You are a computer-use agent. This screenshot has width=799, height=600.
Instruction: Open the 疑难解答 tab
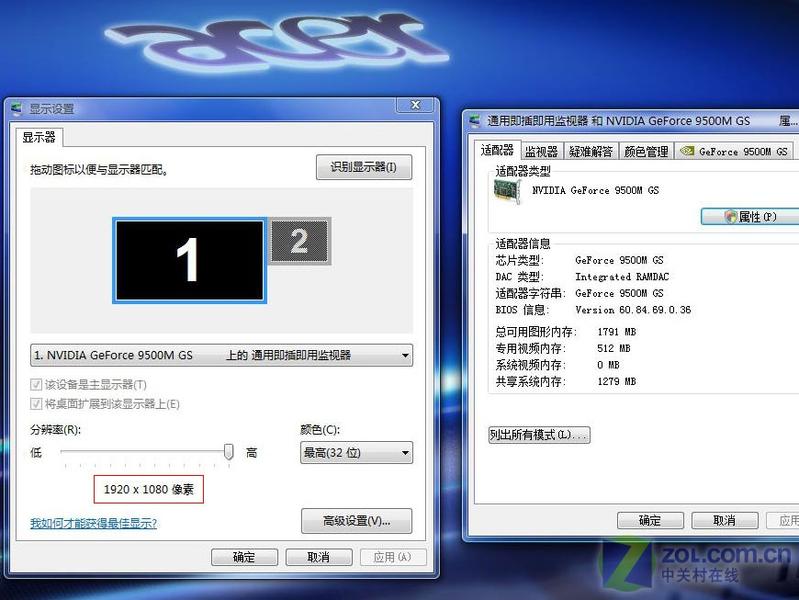(591, 151)
